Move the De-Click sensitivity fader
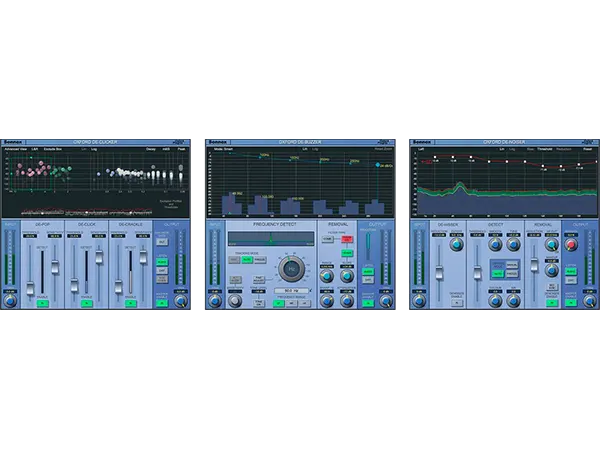Image resolution: width=600 pixels, height=450 pixels. [x=99, y=256]
